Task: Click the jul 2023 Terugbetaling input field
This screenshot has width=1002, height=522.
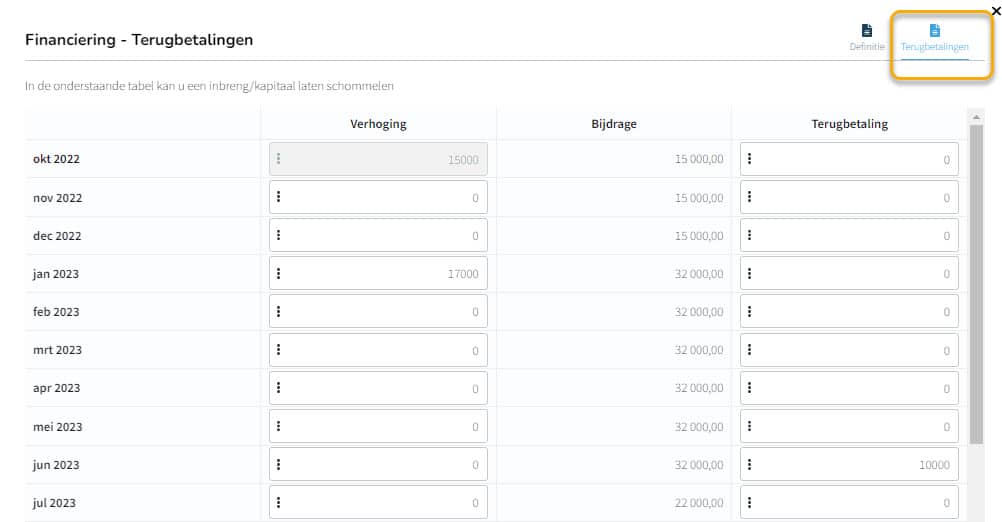Action: pyautogui.click(x=849, y=503)
